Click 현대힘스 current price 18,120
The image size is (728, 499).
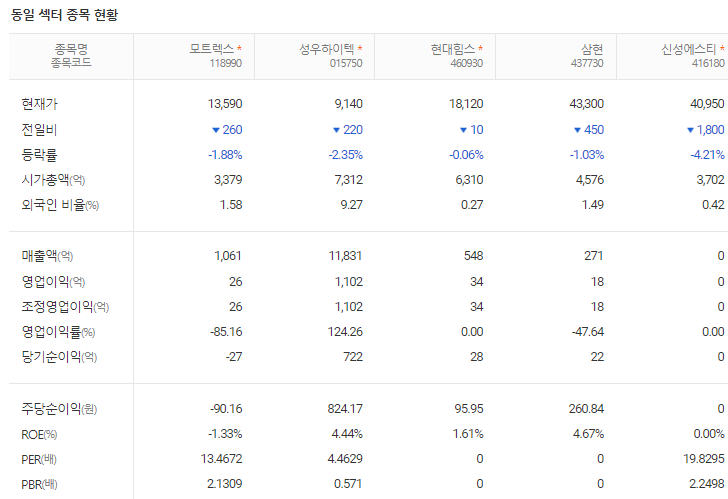pyautogui.click(x=466, y=104)
